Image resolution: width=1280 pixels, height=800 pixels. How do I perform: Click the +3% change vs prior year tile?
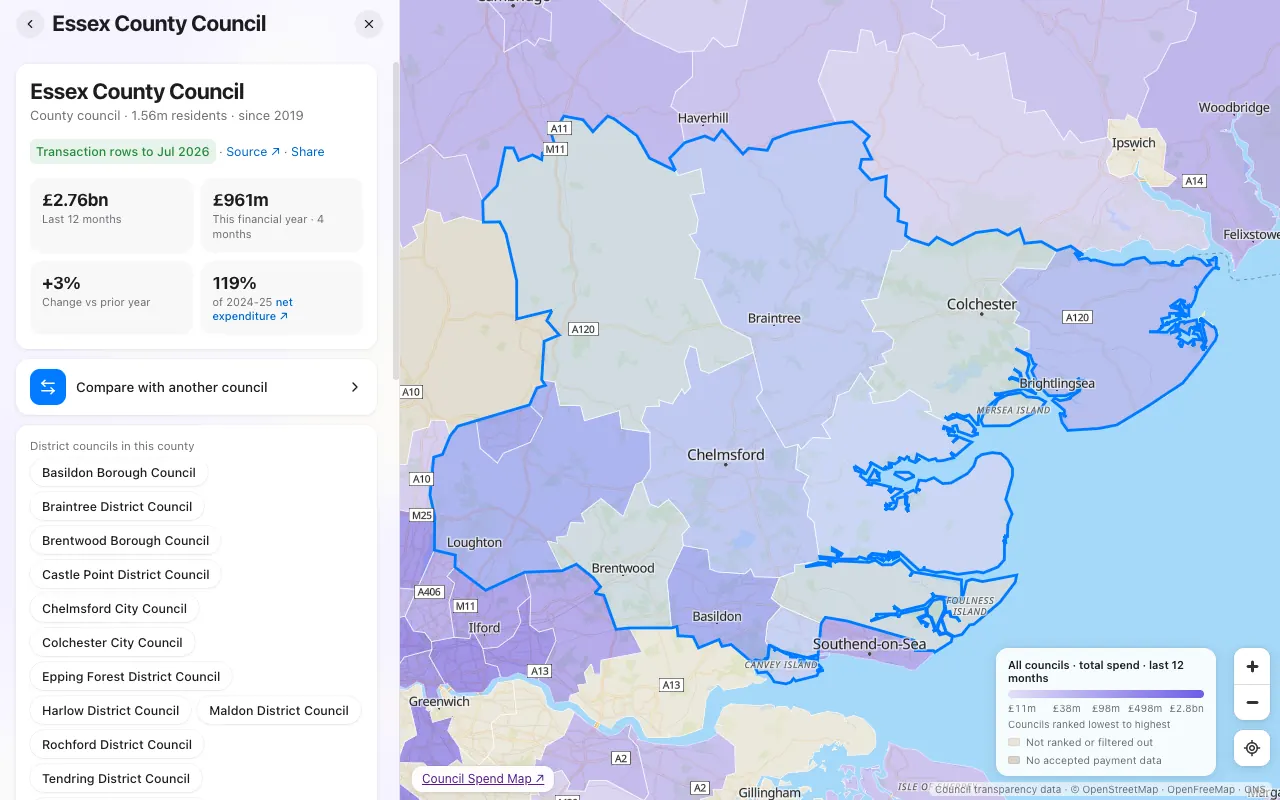[x=112, y=298]
